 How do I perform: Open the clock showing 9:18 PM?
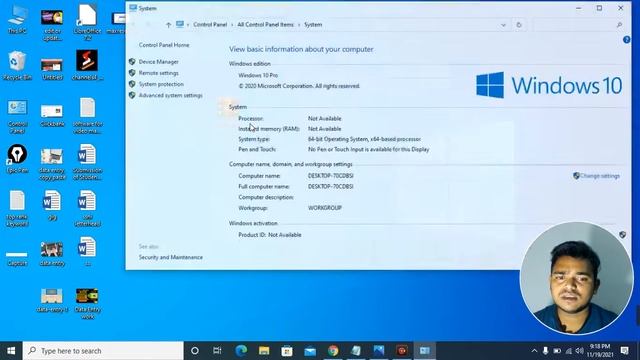click(x=600, y=351)
